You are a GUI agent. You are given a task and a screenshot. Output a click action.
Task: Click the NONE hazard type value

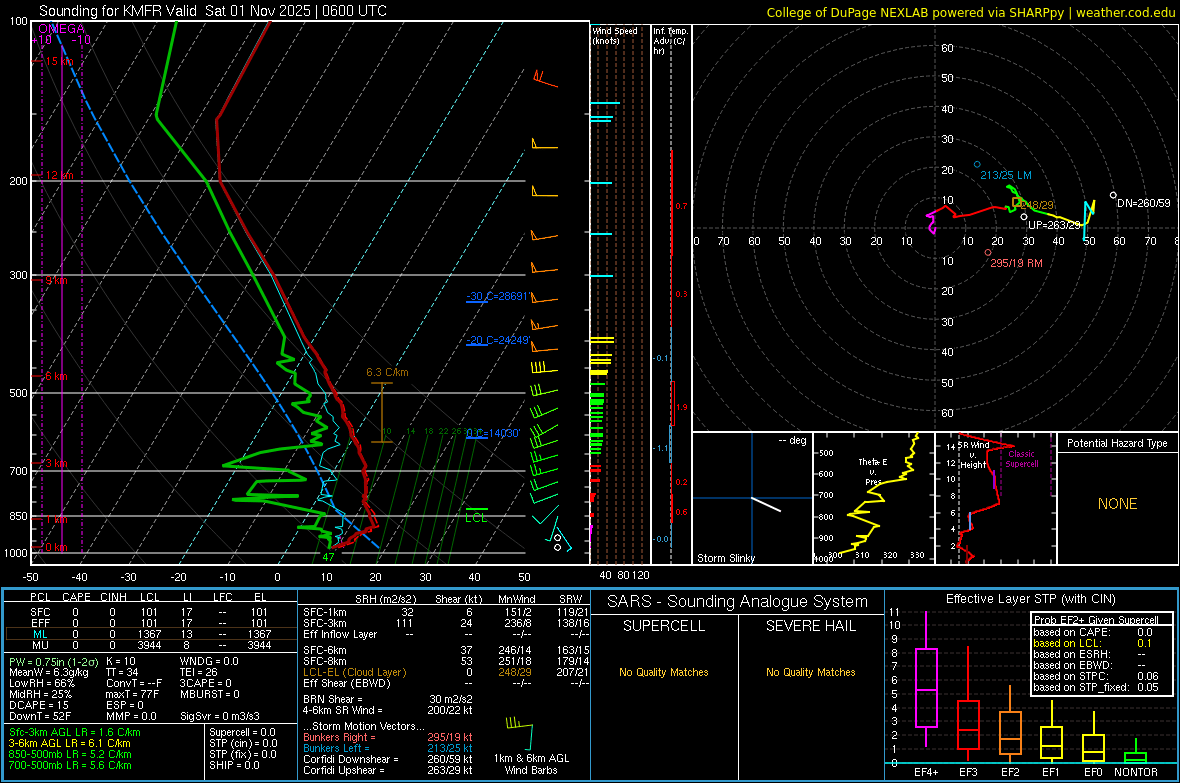click(1117, 504)
